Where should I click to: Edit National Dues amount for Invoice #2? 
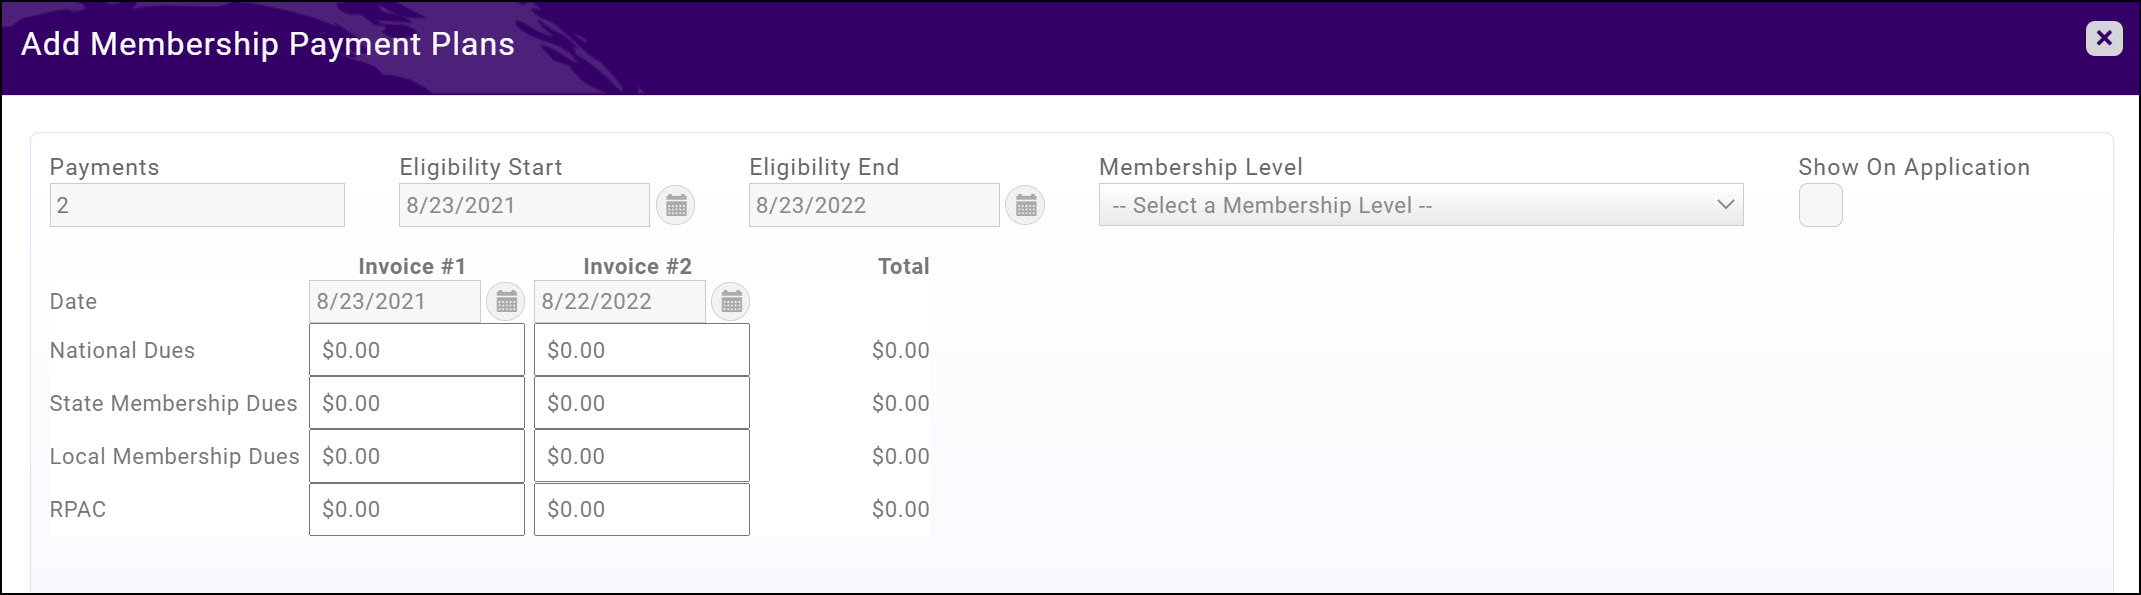[x=641, y=350]
